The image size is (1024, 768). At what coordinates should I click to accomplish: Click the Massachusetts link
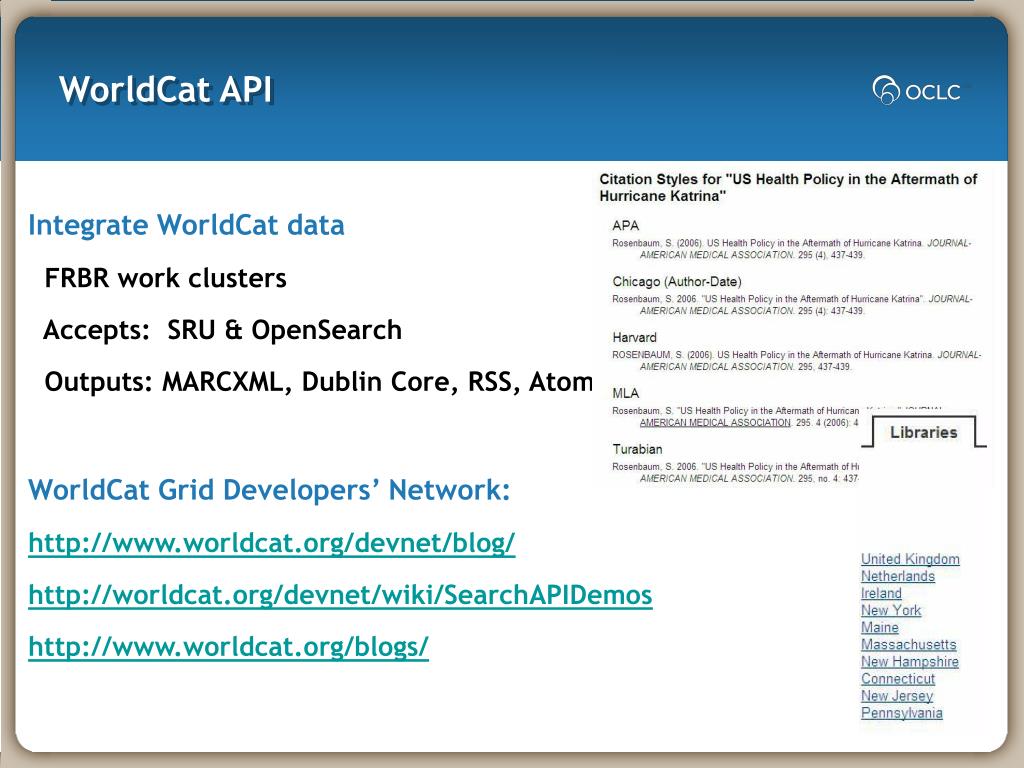coord(908,645)
